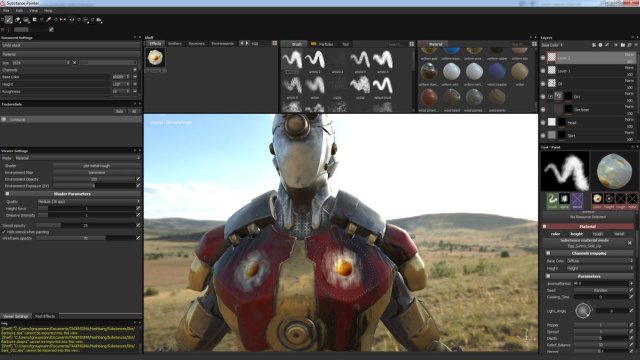Open the Base Color channel mapping dropdown
The width and height of the screenshot is (640, 360).
click(599, 260)
